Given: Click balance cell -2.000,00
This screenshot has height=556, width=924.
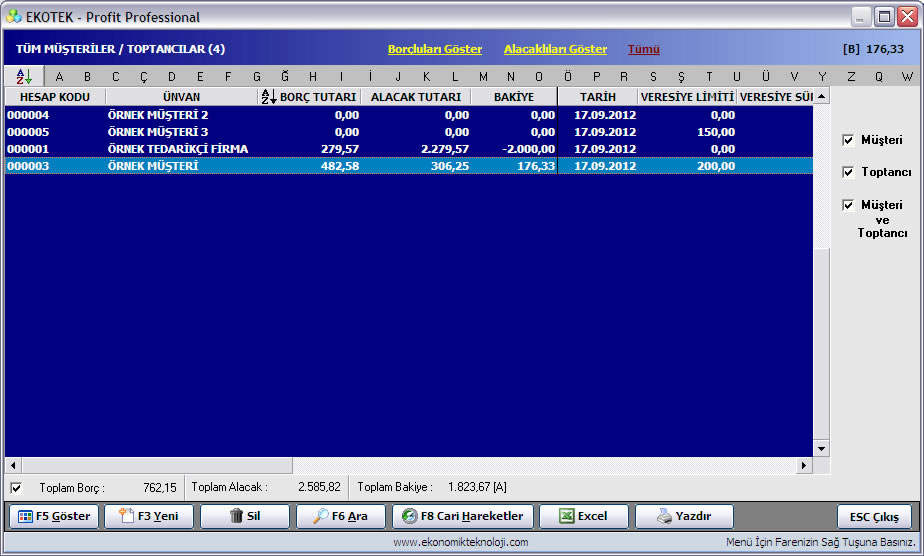Looking at the screenshot, I should click(529, 149).
